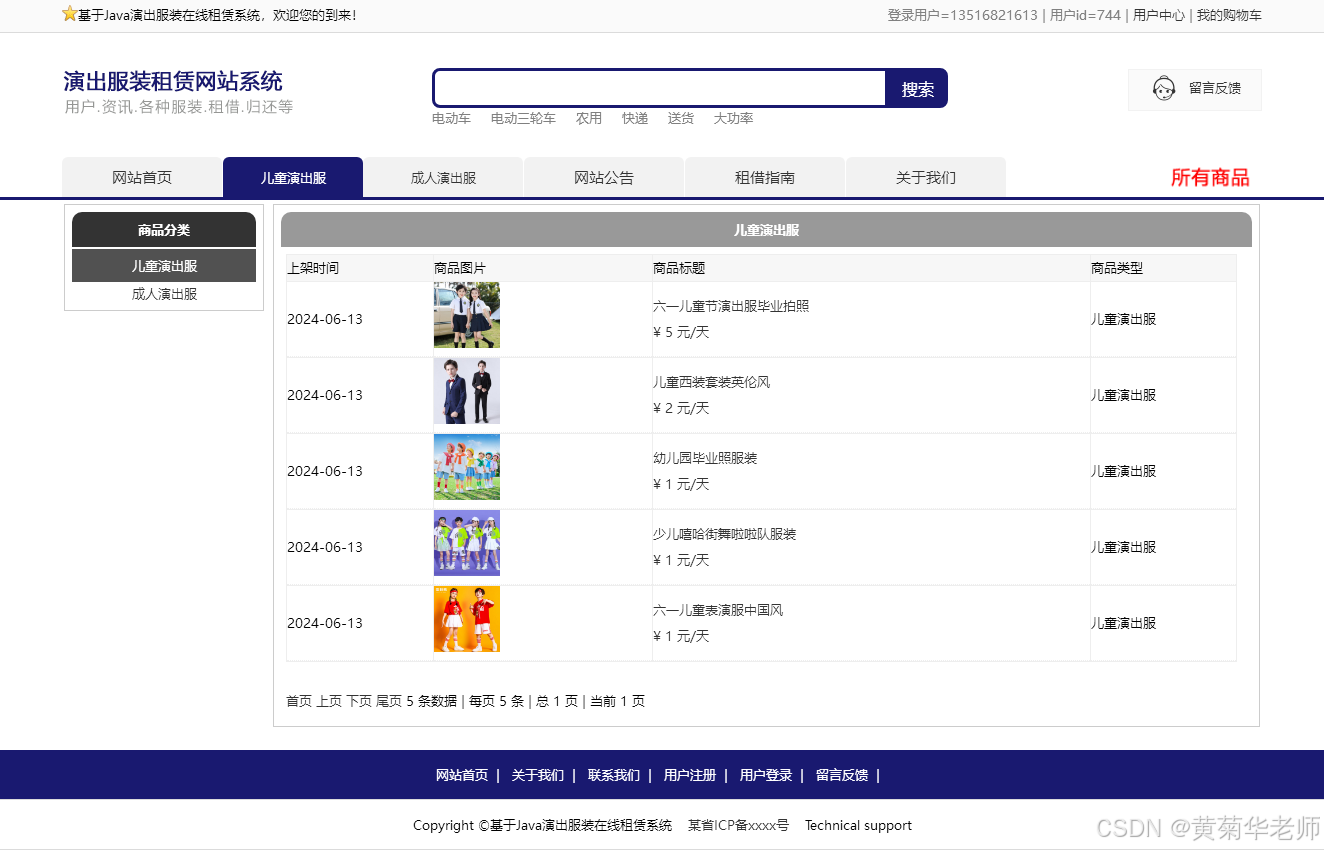Open the red Chinese-style costume thumbnail
This screenshot has height=850, width=1324.
tap(466, 619)
